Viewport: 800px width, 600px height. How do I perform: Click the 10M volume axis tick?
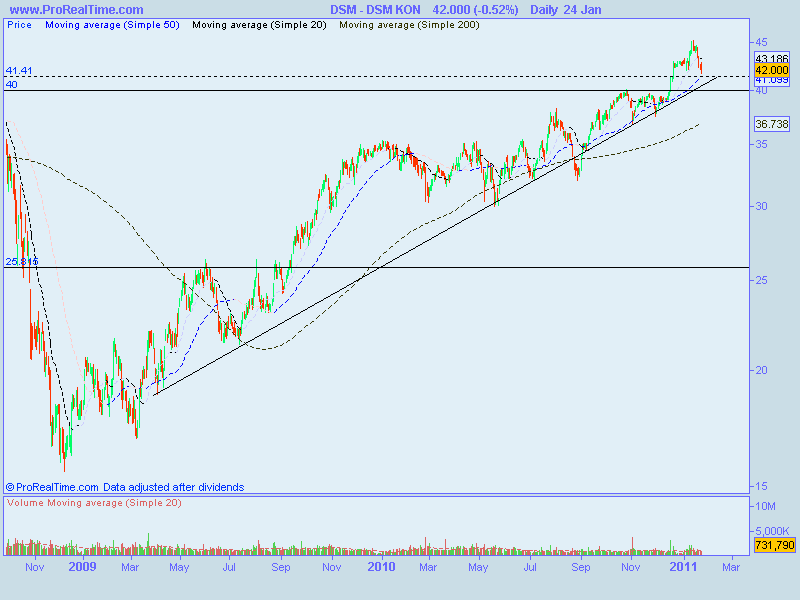[x=765, y=506]
